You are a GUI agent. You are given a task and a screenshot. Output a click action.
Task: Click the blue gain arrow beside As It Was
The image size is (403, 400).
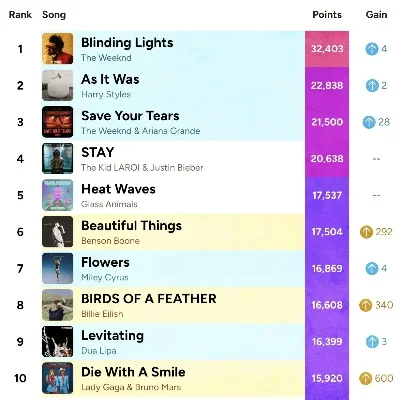(x=372, y=86)
